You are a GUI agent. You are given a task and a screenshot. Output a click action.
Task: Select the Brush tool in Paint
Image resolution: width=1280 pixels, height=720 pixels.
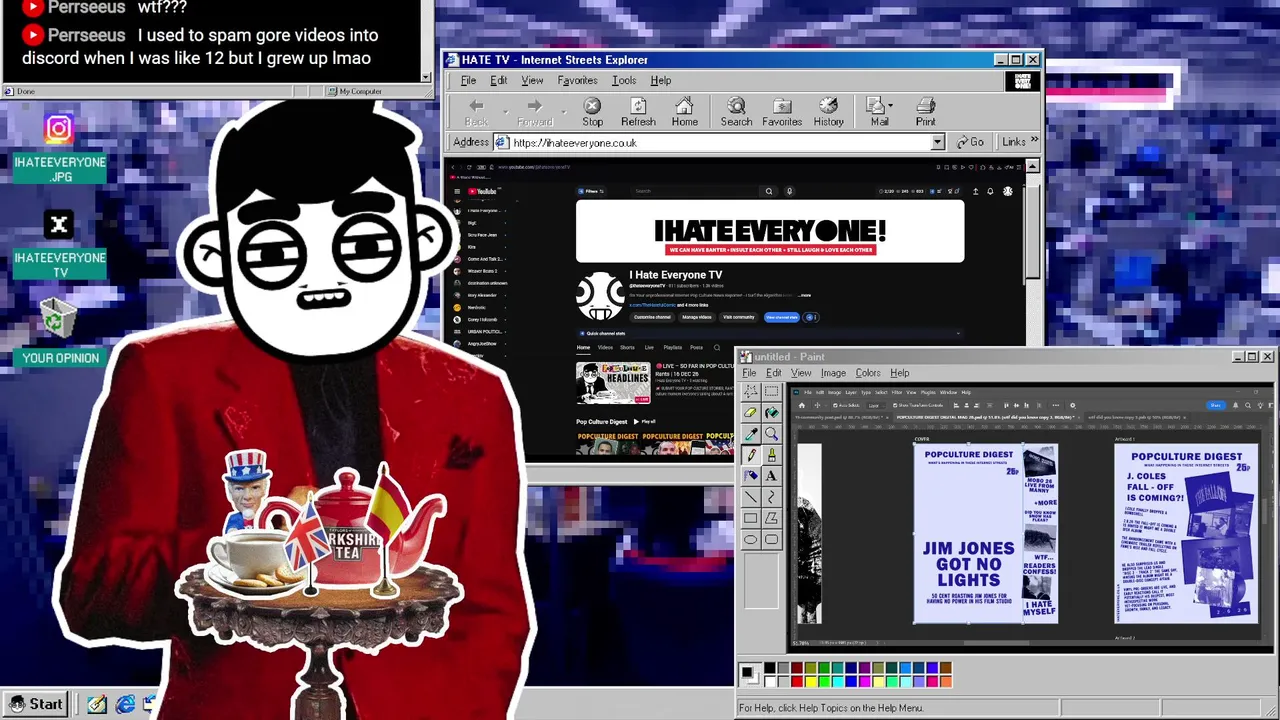pyautogui.click(x=771, y=454)
